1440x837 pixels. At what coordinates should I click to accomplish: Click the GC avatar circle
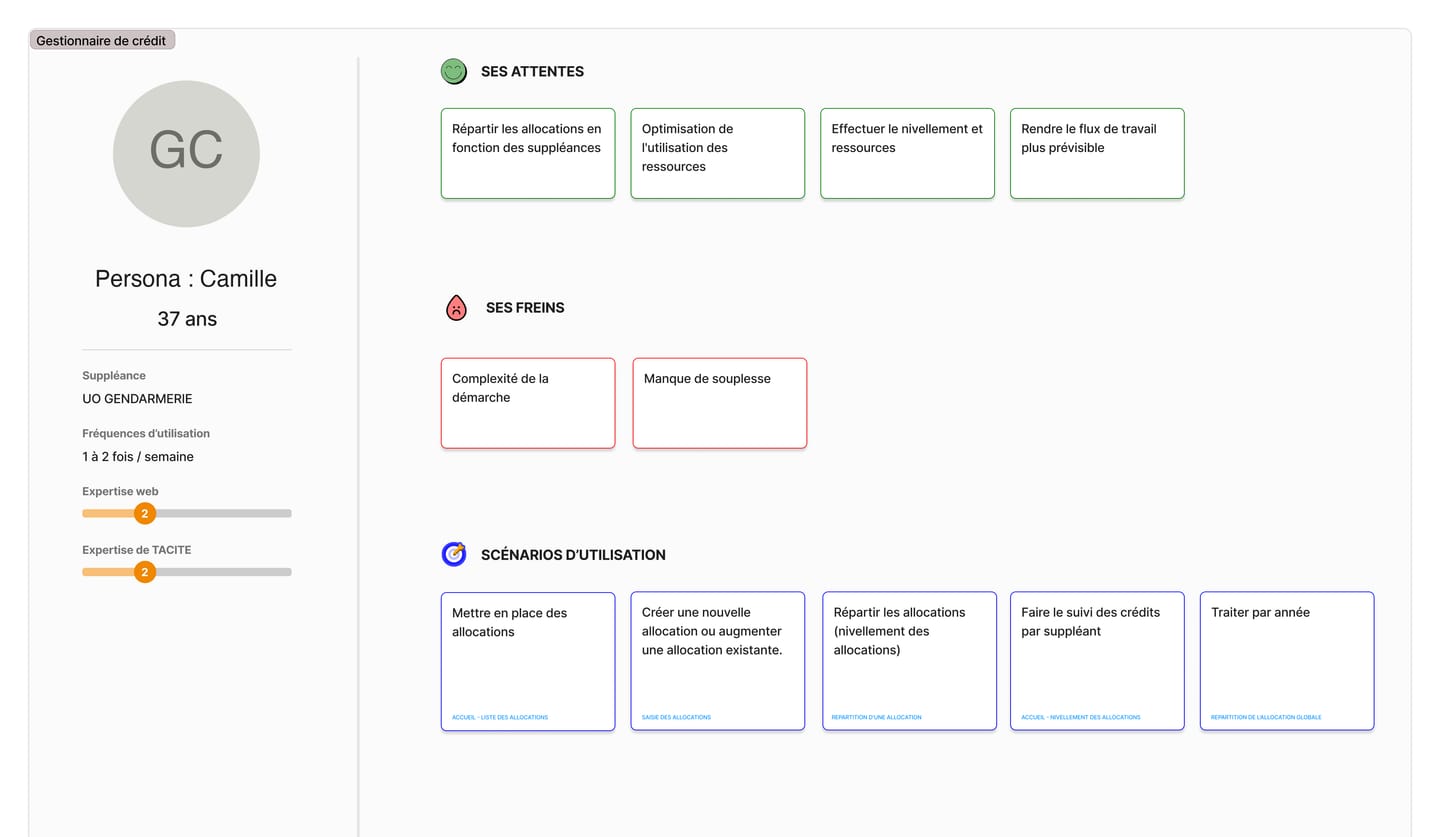coord(186,154)
